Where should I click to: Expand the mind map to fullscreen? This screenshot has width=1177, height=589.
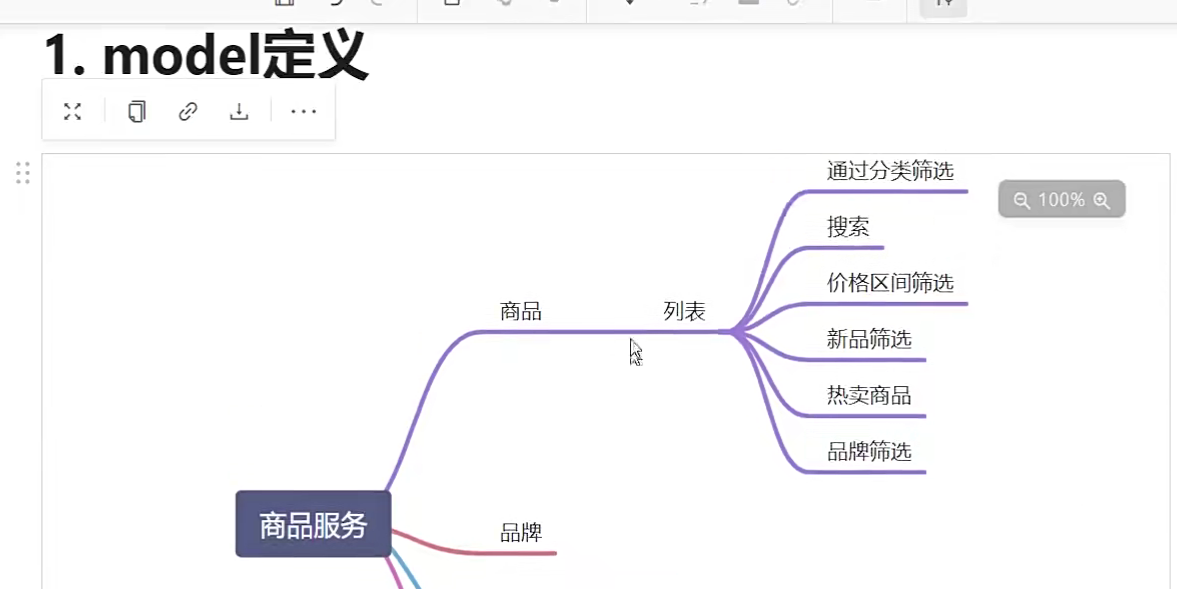coord(72,112)
